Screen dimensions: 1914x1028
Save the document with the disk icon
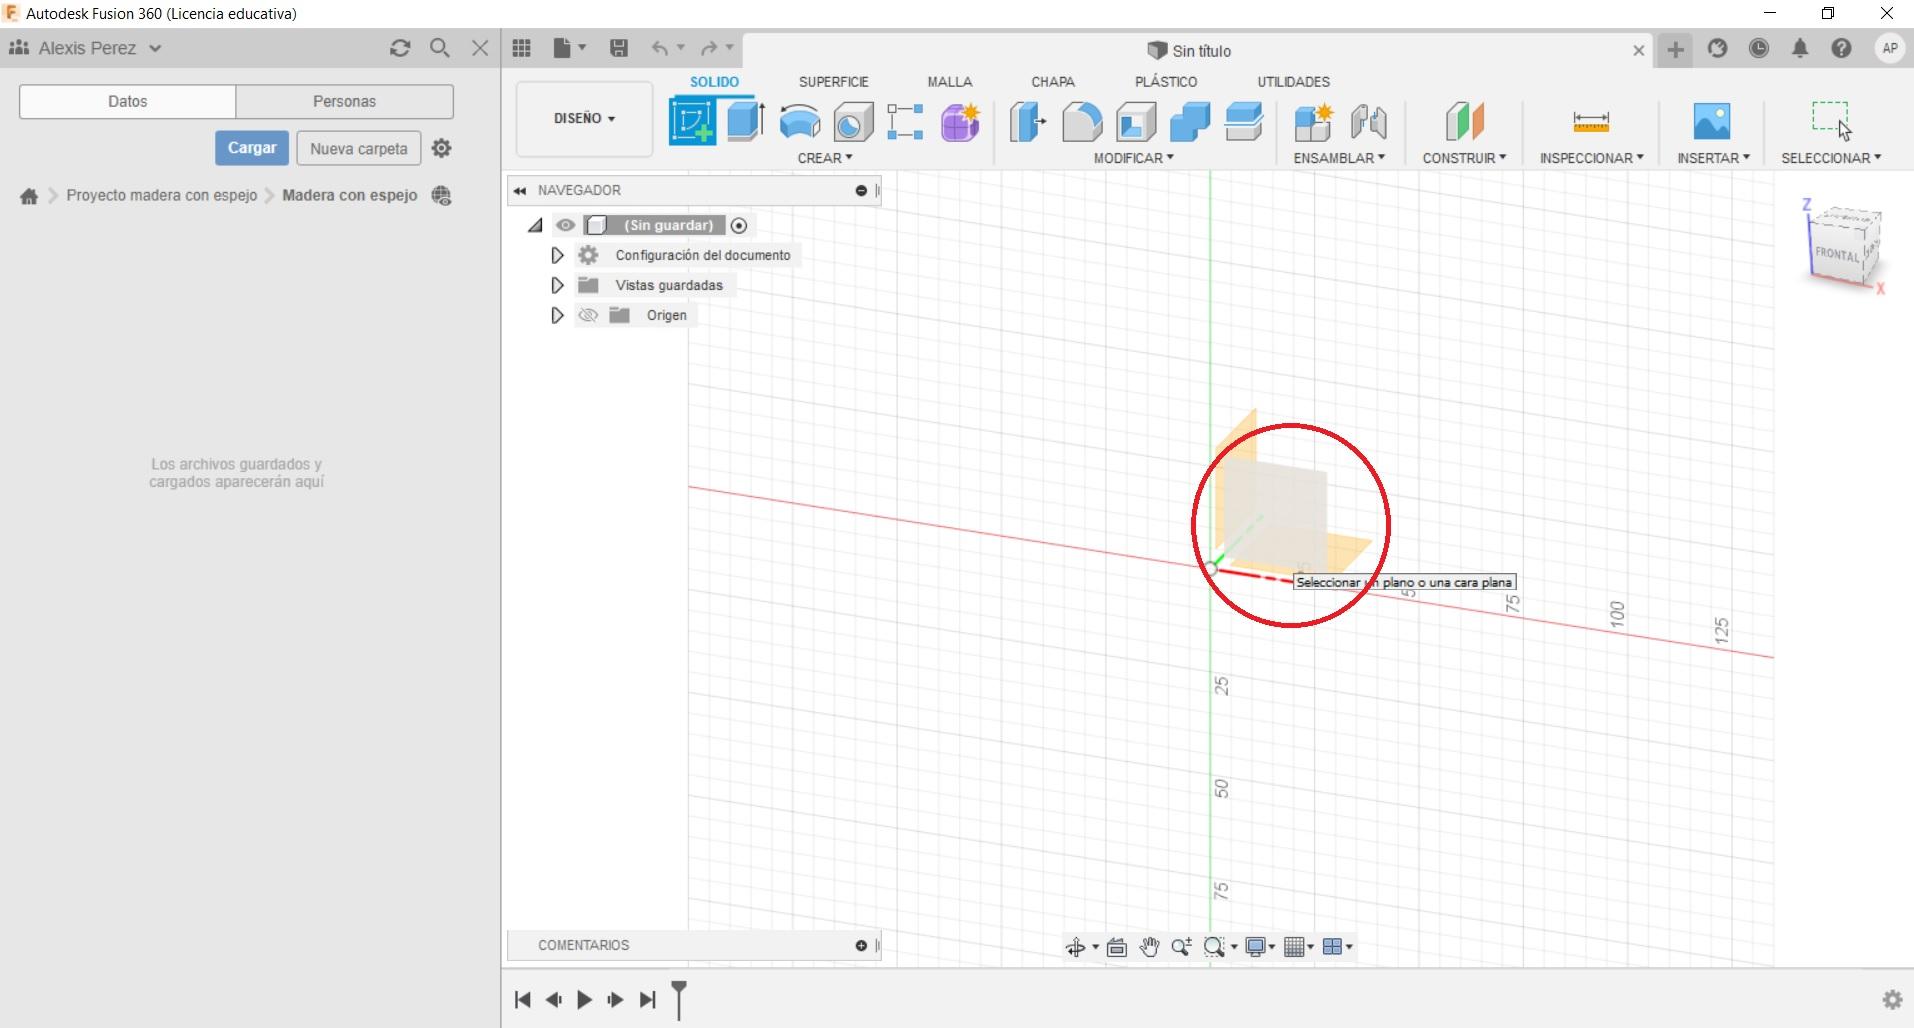[619, 48]
